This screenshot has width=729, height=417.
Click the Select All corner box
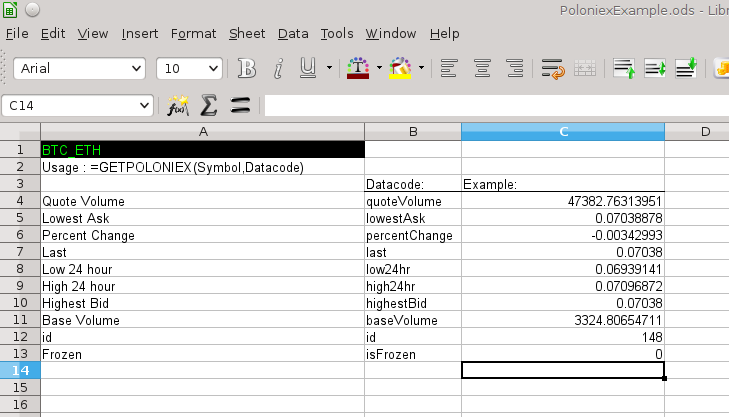click(20, 132)
